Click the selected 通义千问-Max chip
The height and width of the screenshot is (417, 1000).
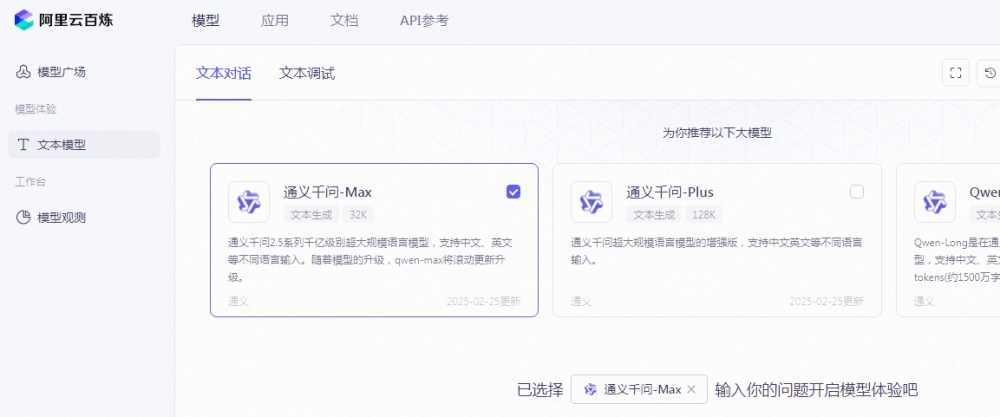(x=639, y=389)
